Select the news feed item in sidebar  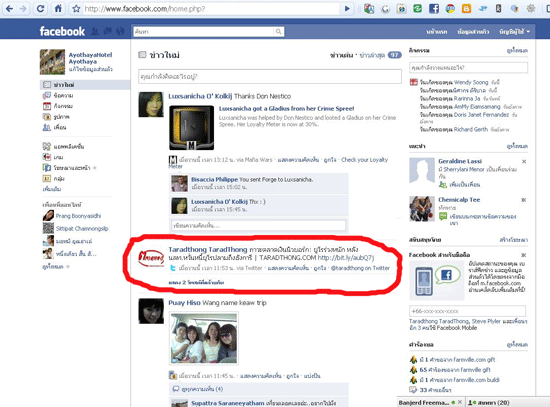point(85,85)
